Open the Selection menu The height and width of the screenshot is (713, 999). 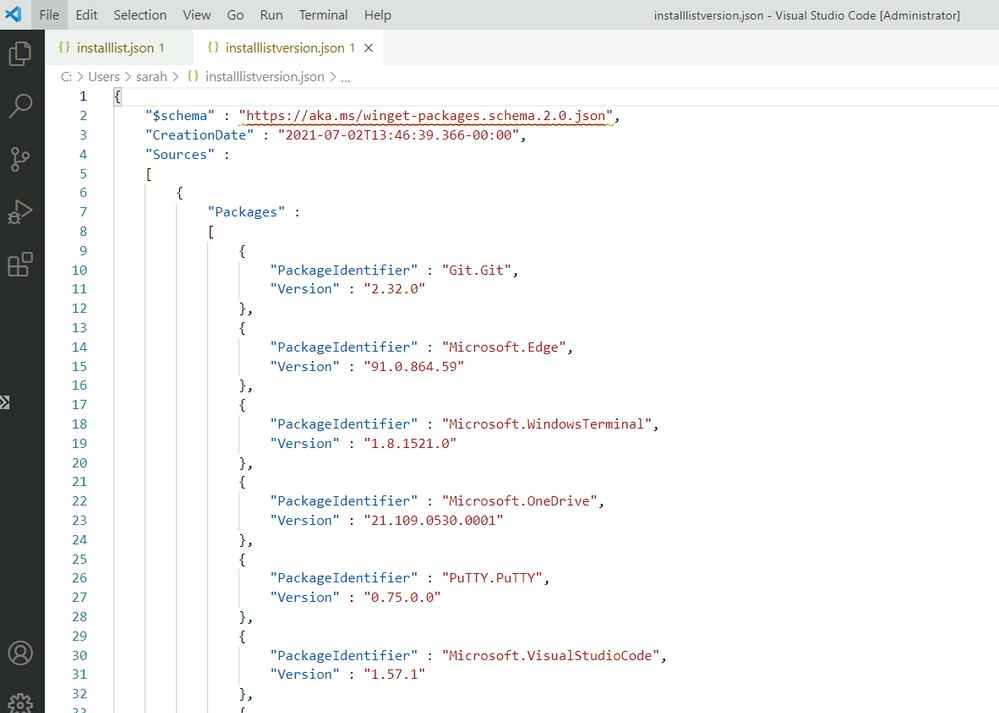pos(140,15)
